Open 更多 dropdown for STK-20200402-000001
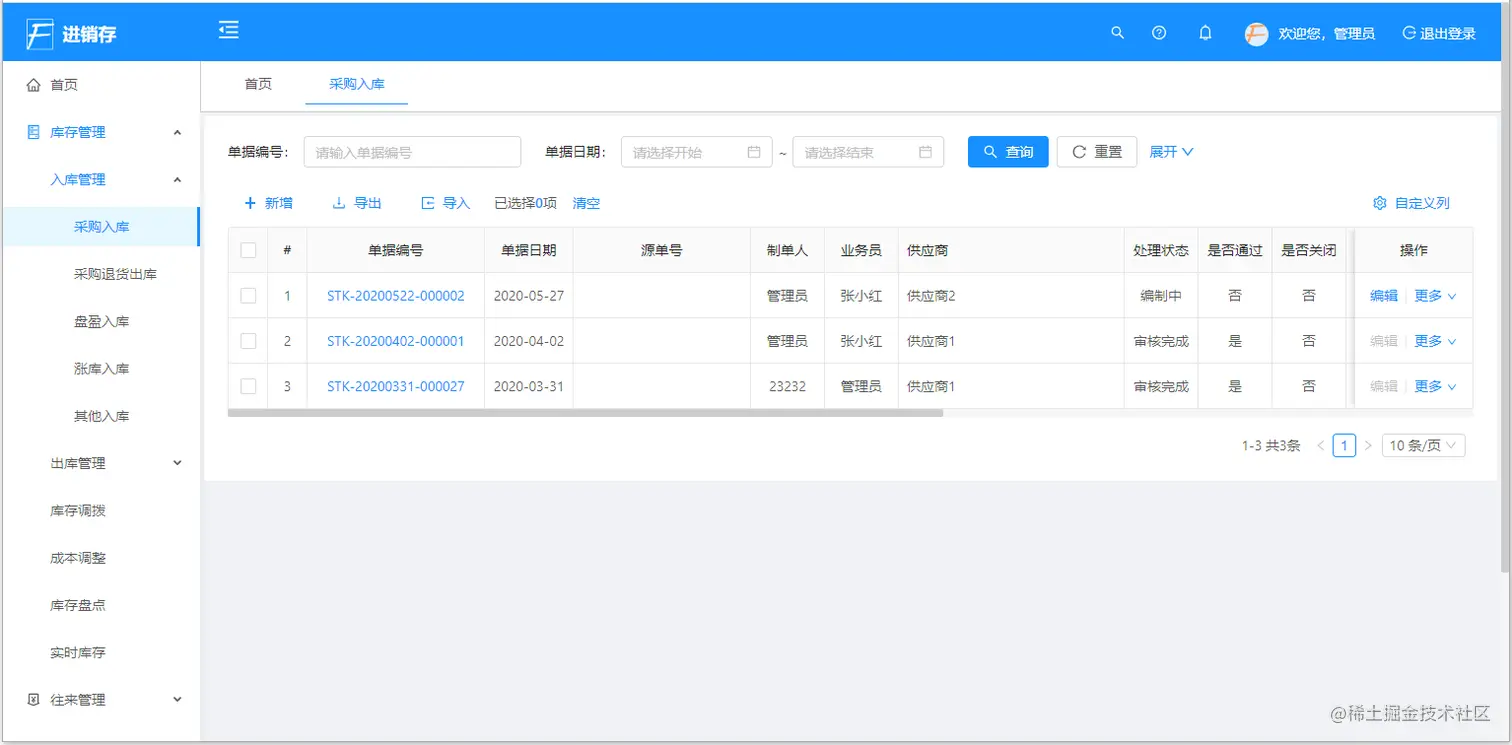The width and height of the screenshot is (1512, 745). point(1435,341)
